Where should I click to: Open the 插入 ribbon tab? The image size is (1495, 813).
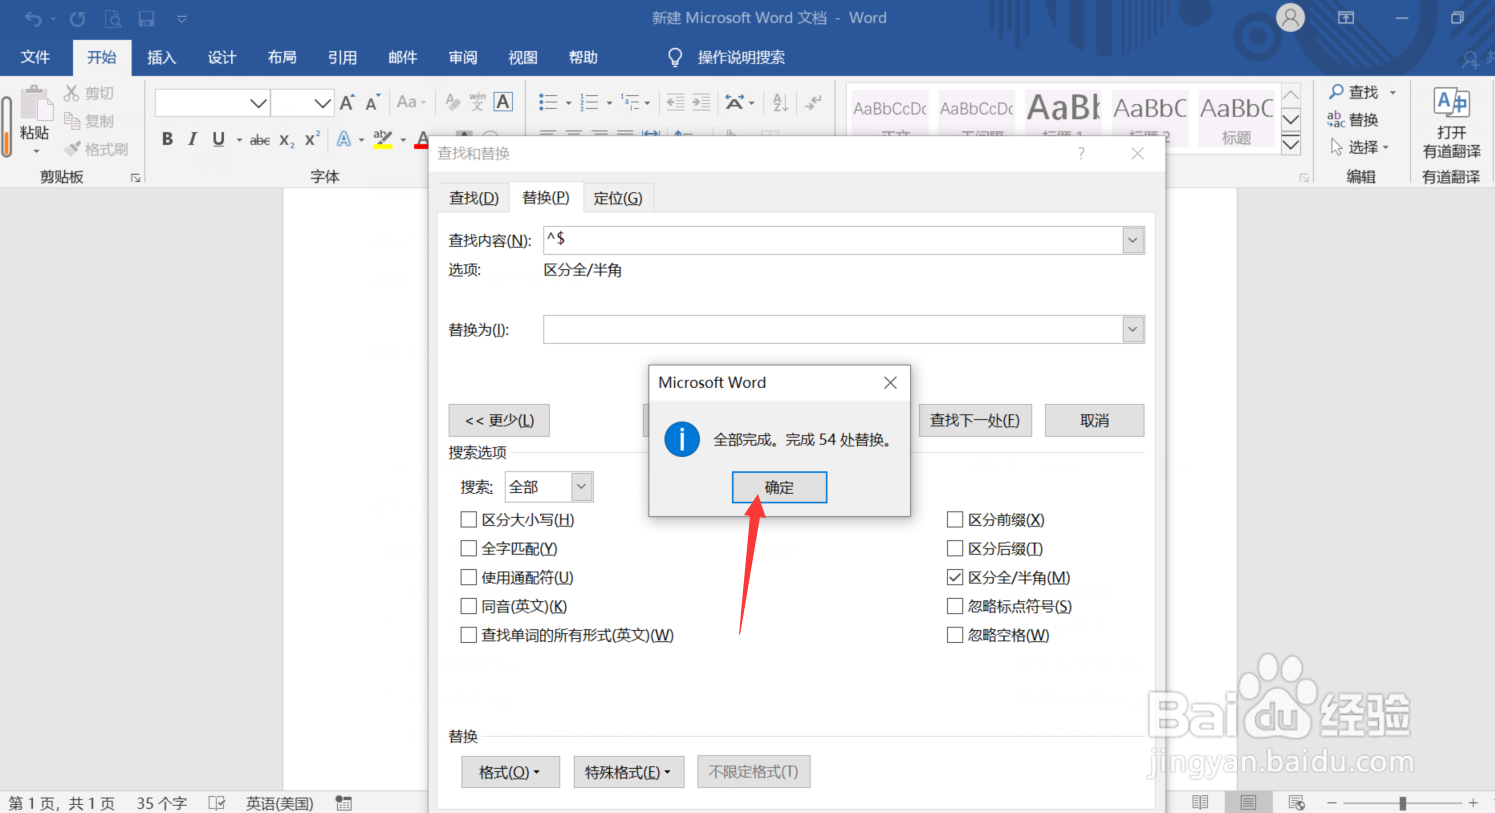161,57
